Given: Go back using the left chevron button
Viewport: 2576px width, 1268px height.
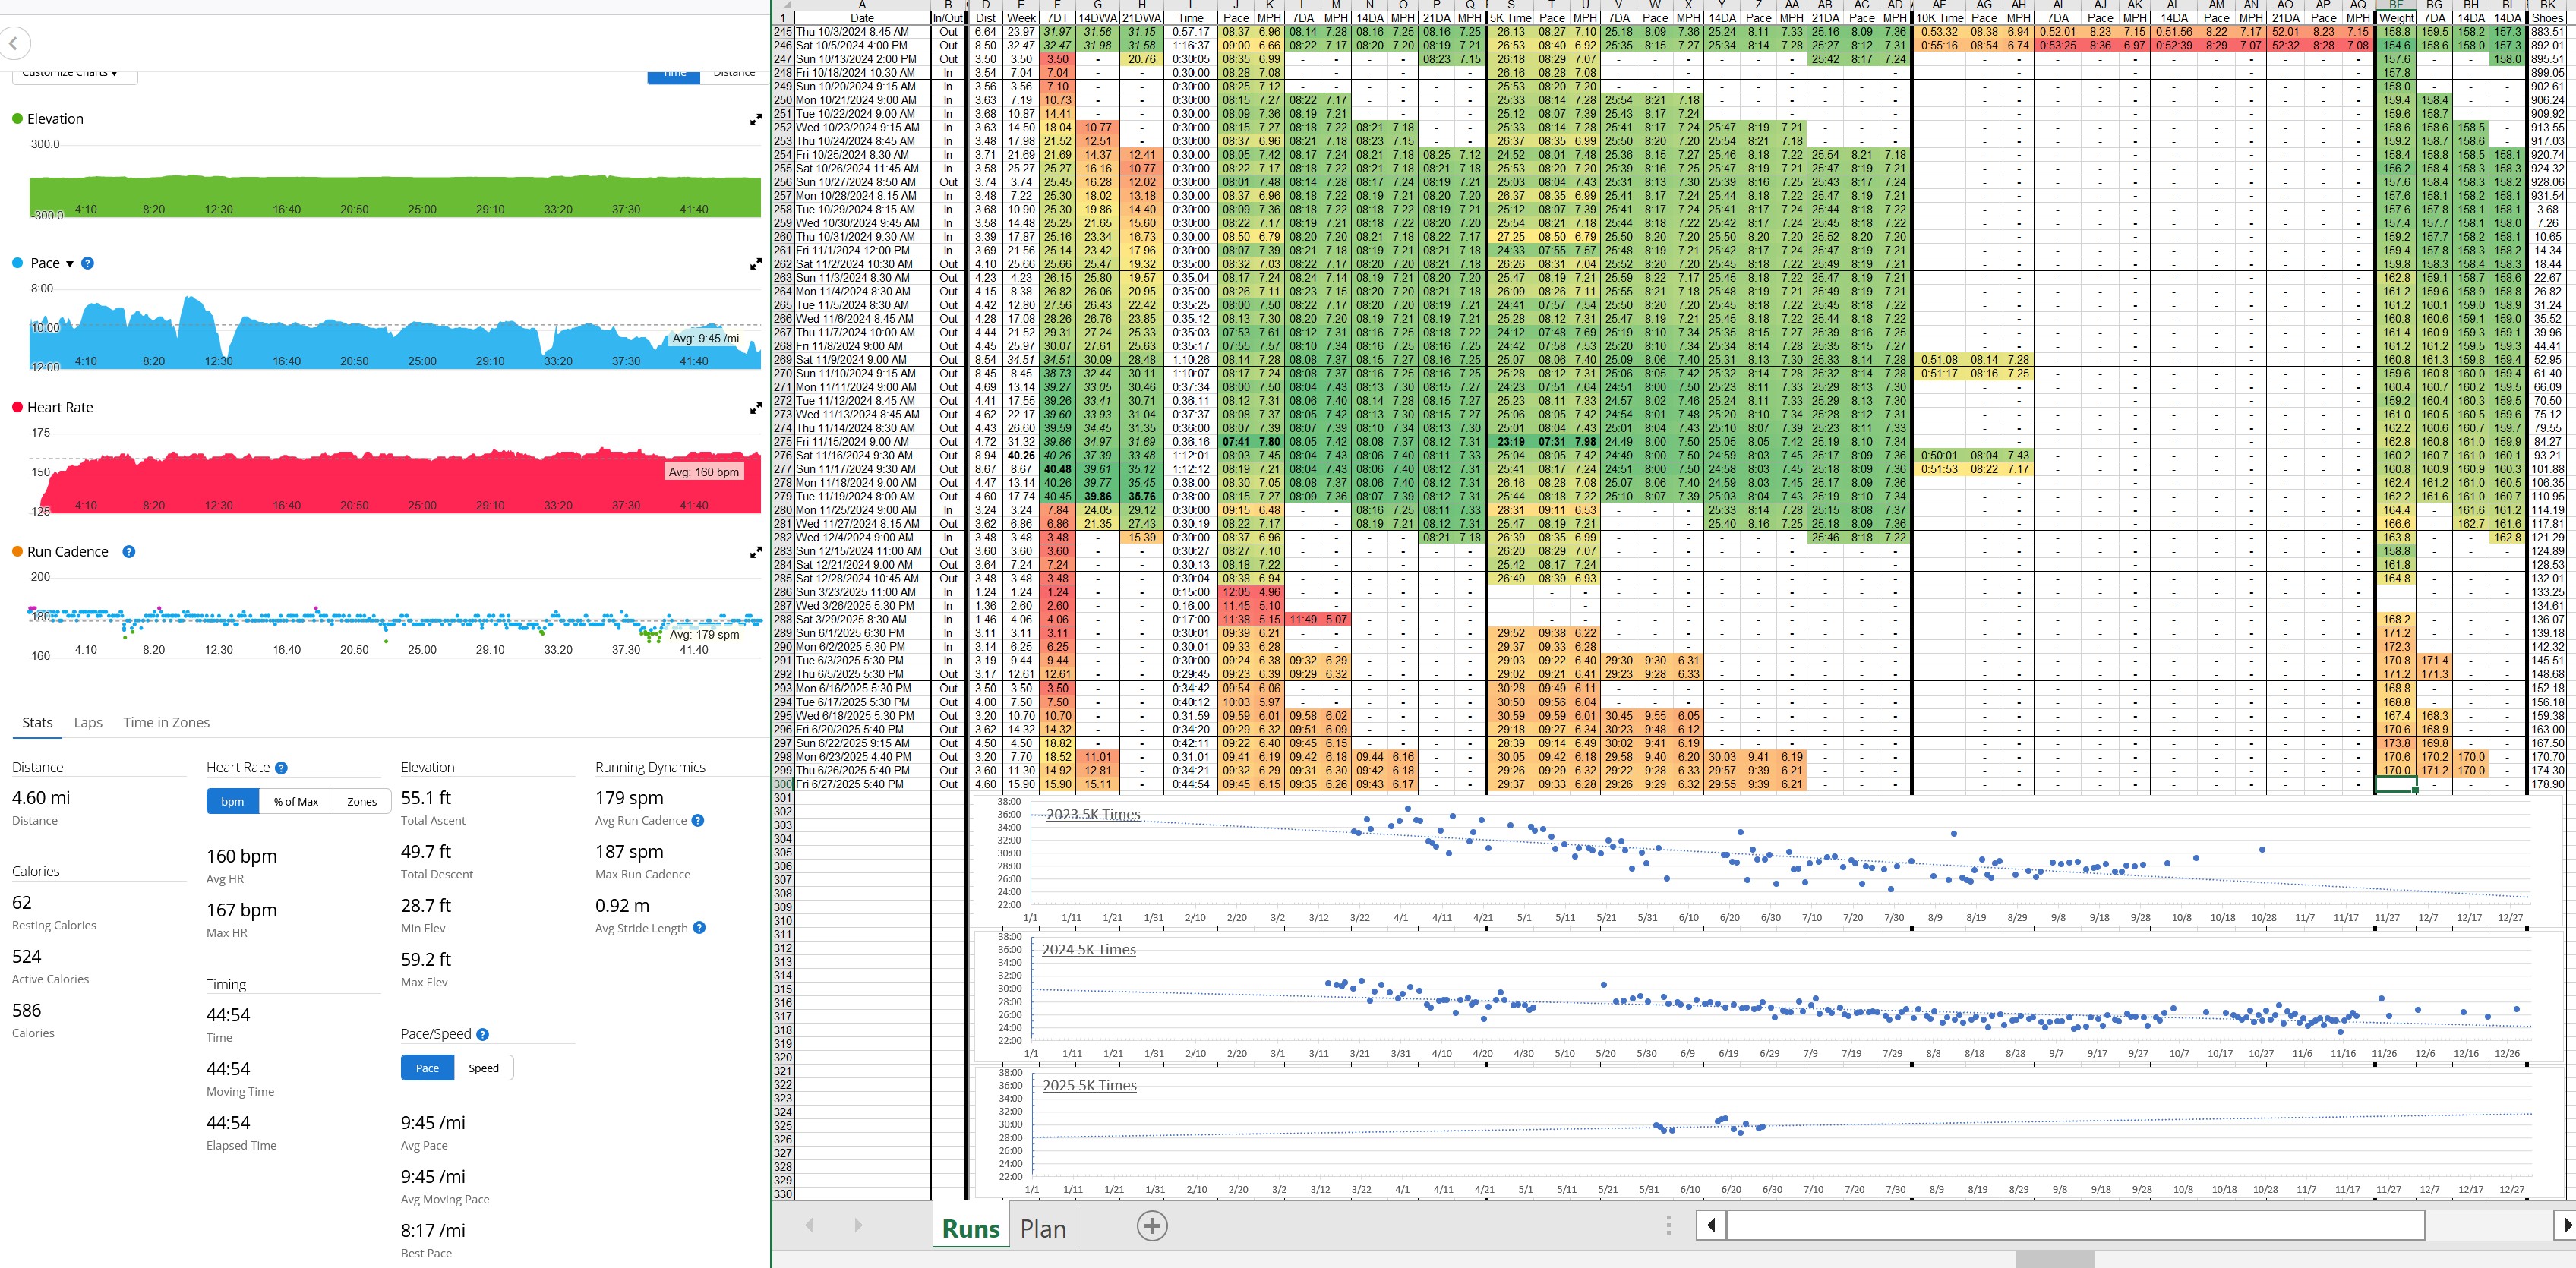Looking at the screenshot, I should pyautogui.click(x=13, y=44).
